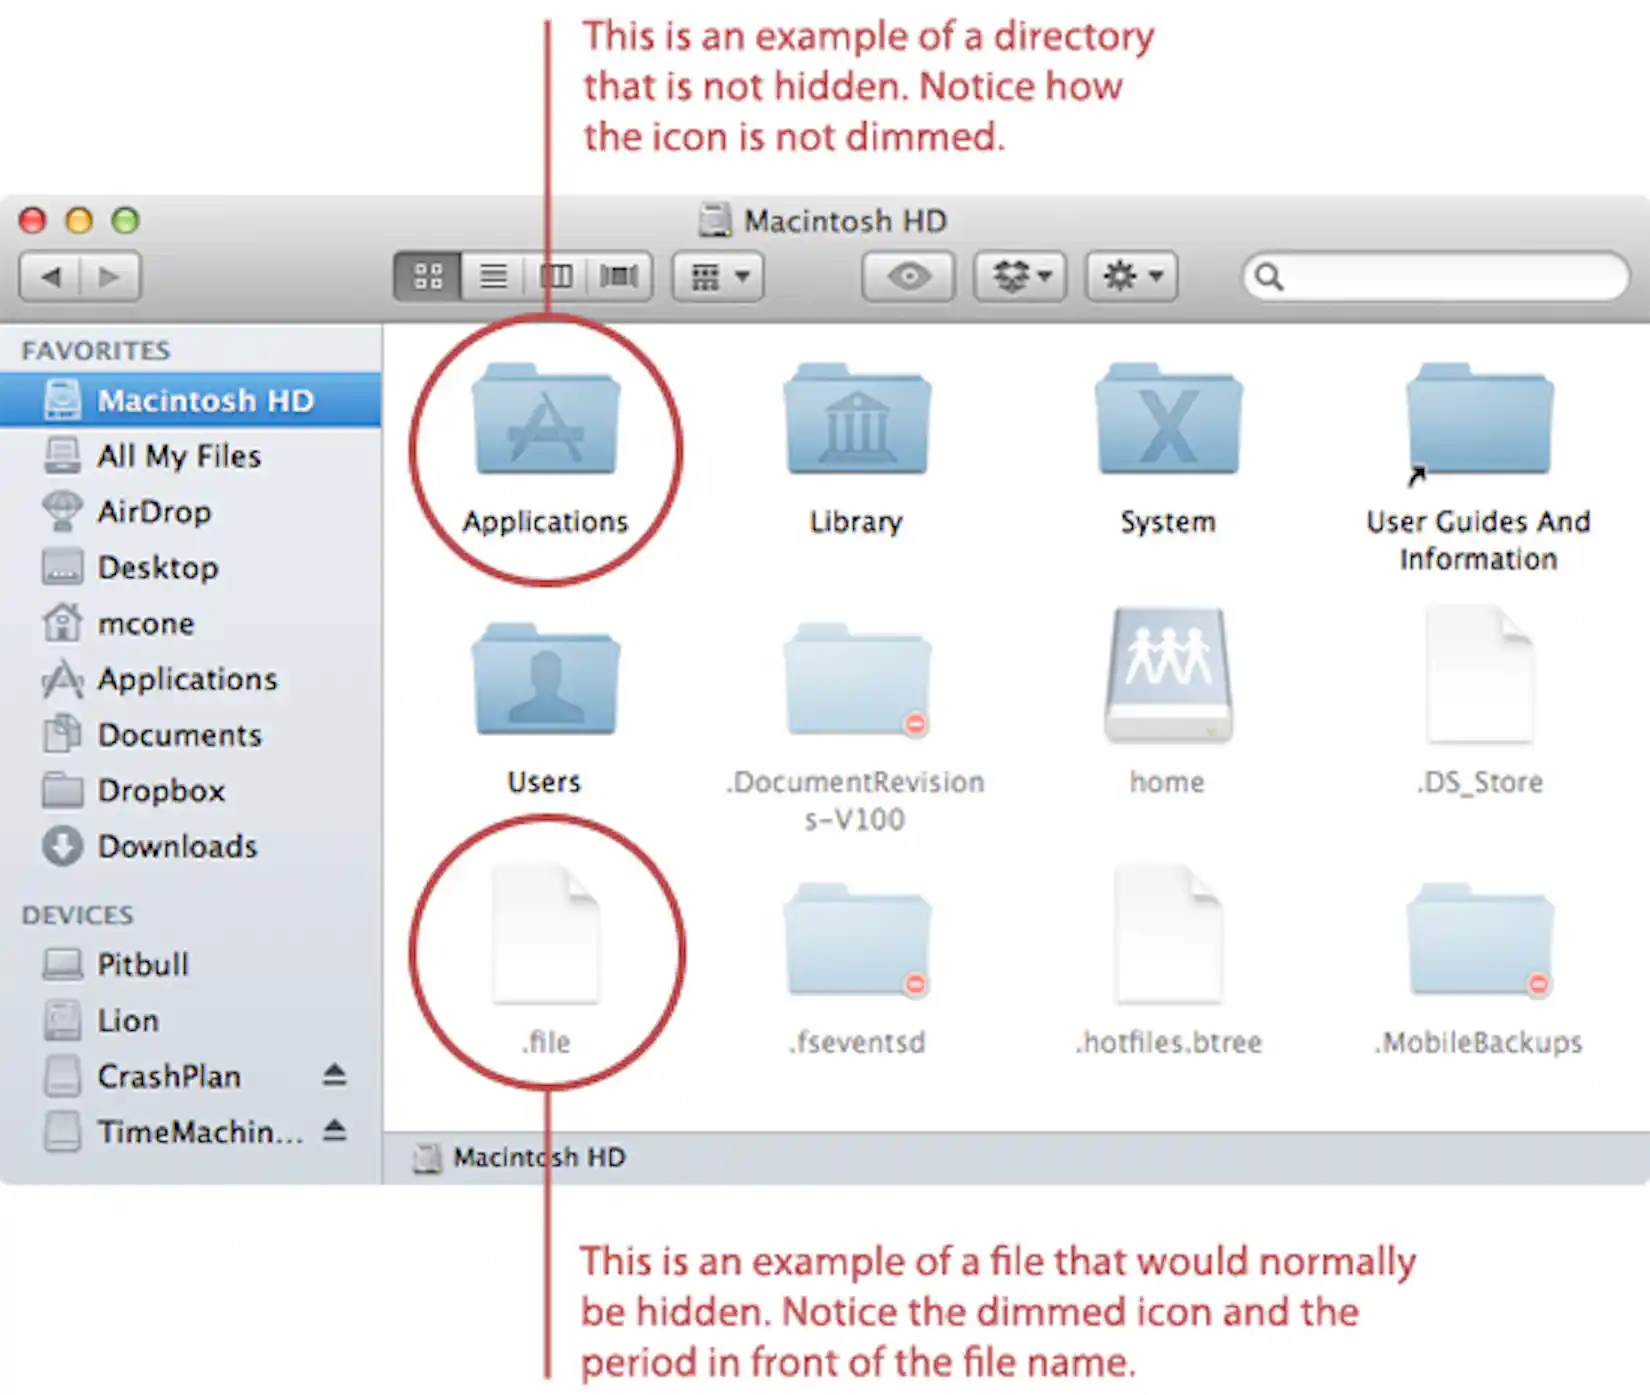Select the .file document icon
This screenshot has height=1395, width=1650.
[546, 935]
